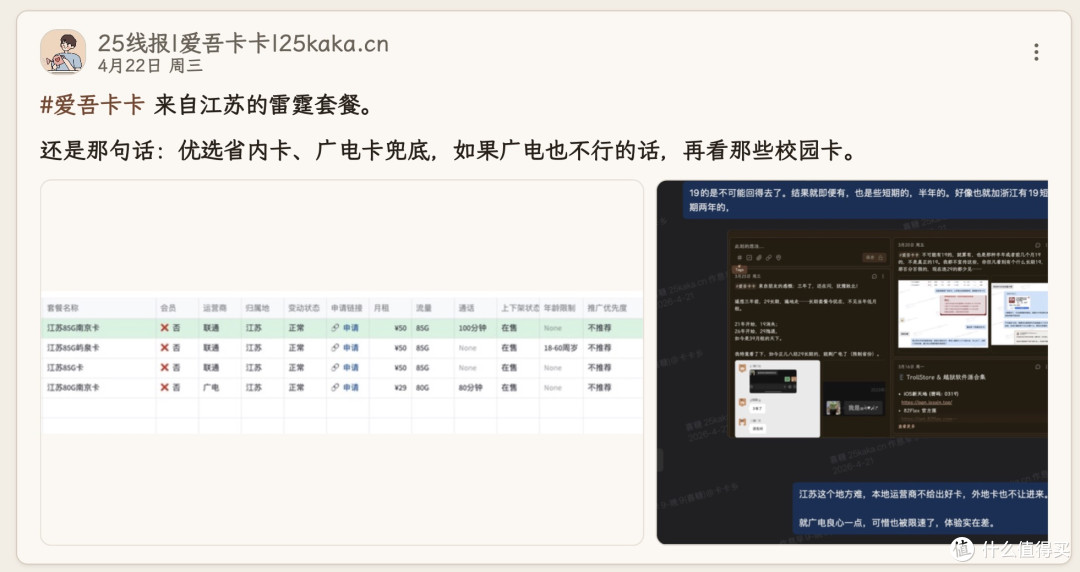Click 不推荐 in the 江苏80G南京卡 row
Viewport: 1080px width, 572px height.
pos(599,387)
